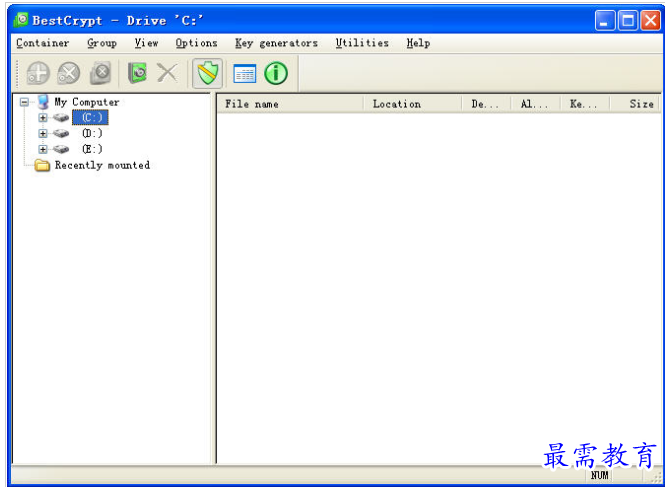Click the BestCrypt title bar application icon
Screen dimensions: 665x487
(x=21, y=20)
